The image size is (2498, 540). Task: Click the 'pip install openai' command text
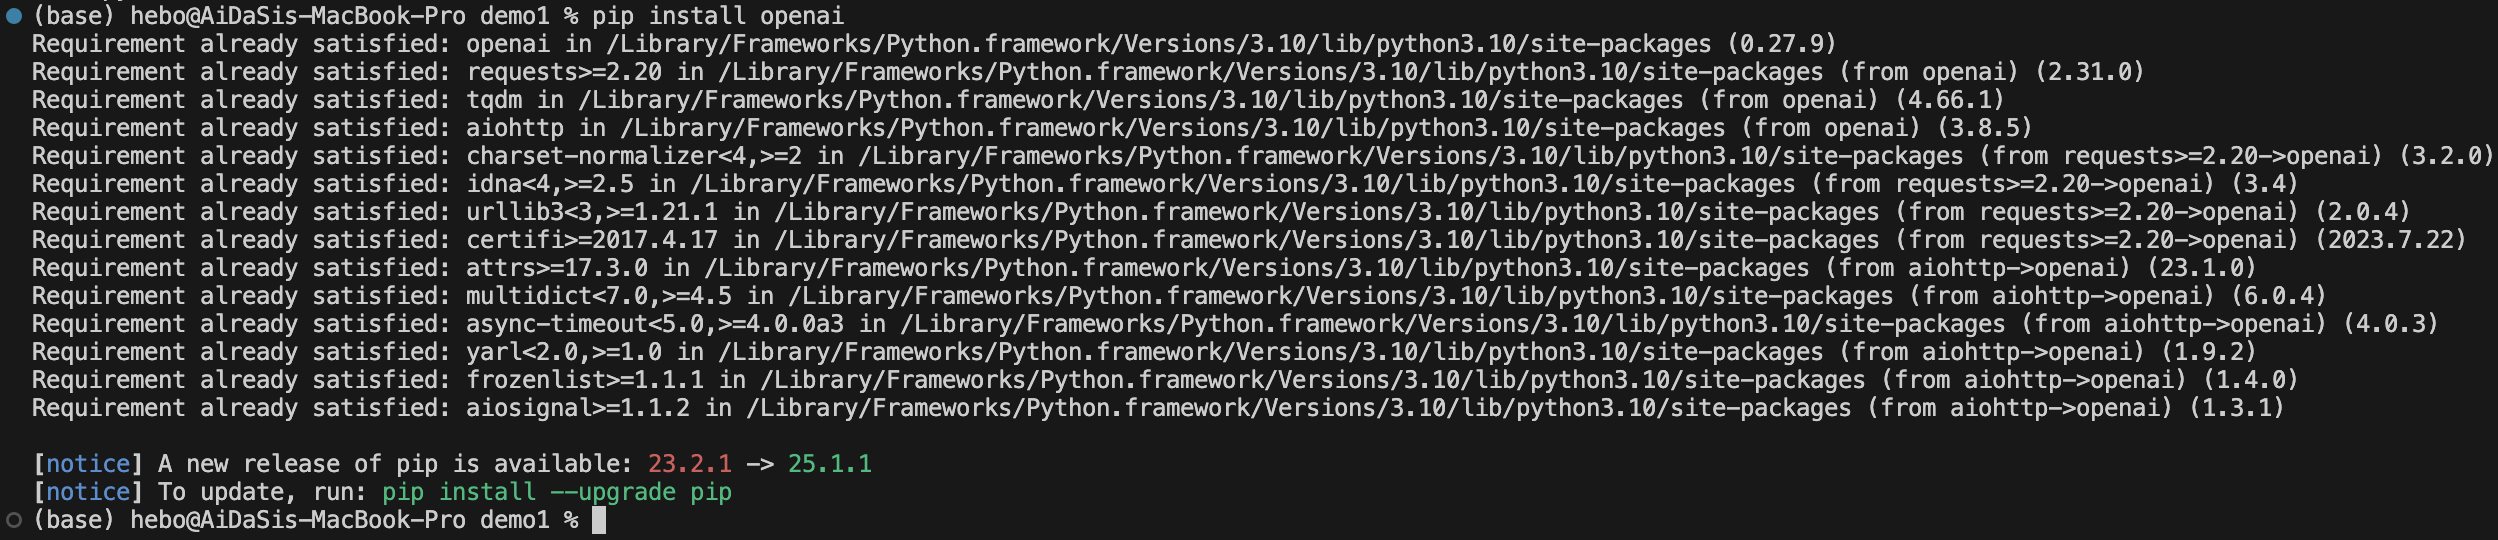pos(718,16)
